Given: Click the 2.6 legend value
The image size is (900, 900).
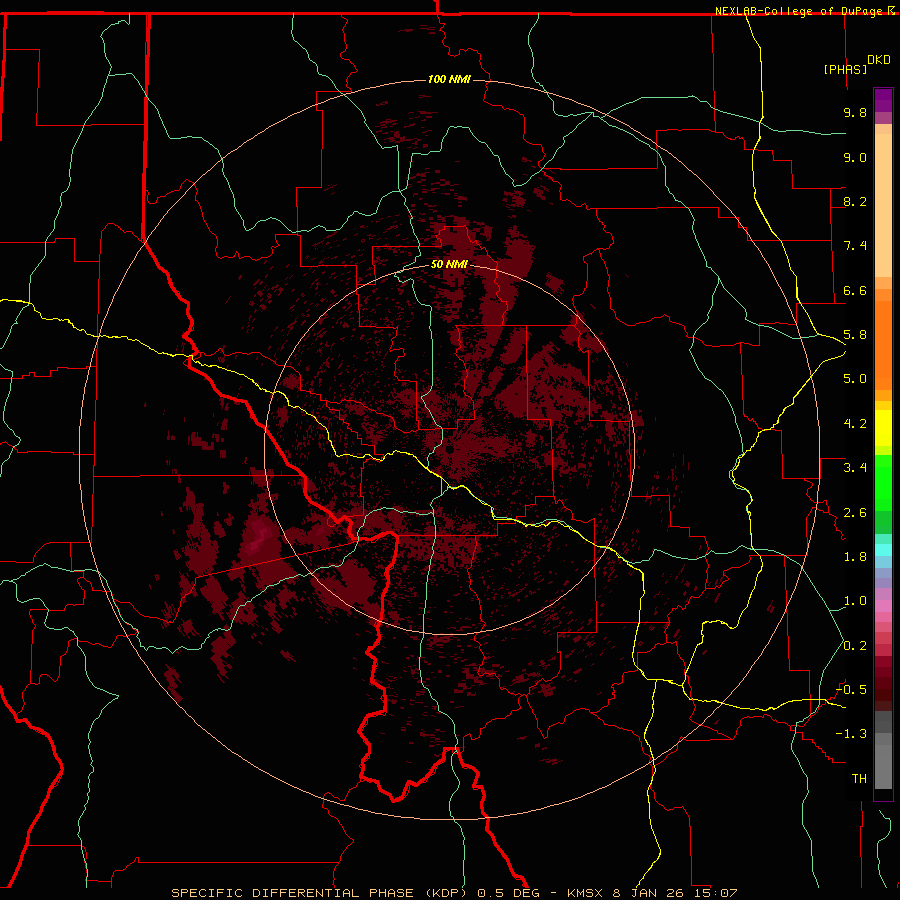Looking at the screenshot, I should point(855,513).
